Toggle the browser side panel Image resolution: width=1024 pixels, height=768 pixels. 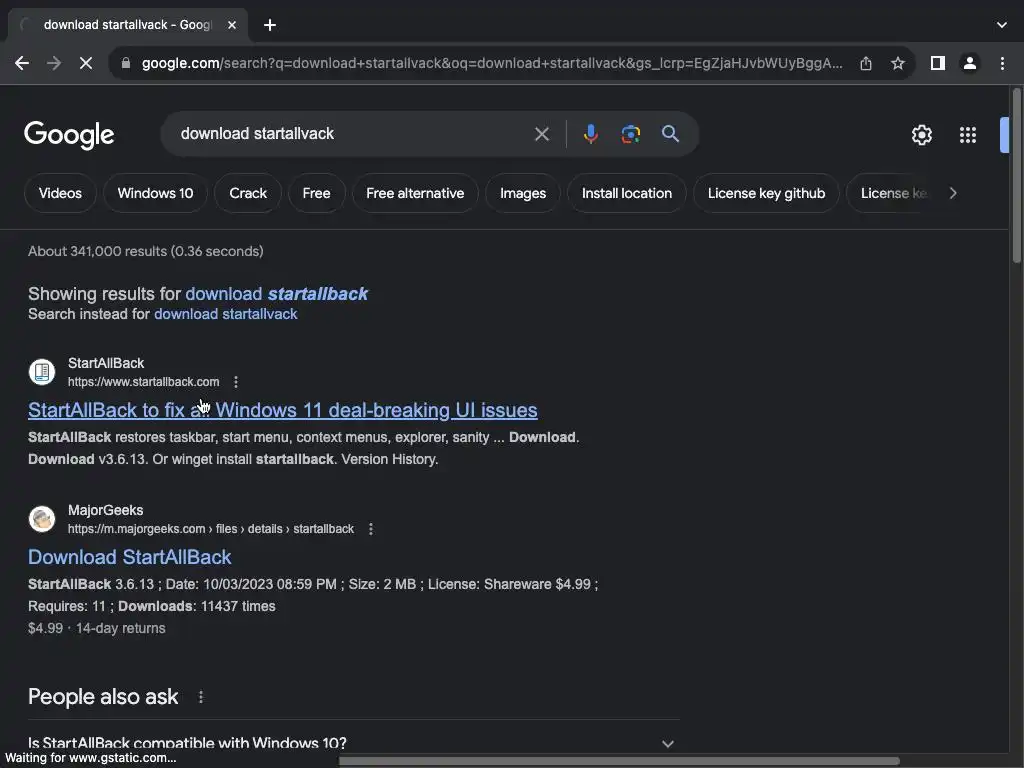tap(938, 63)
